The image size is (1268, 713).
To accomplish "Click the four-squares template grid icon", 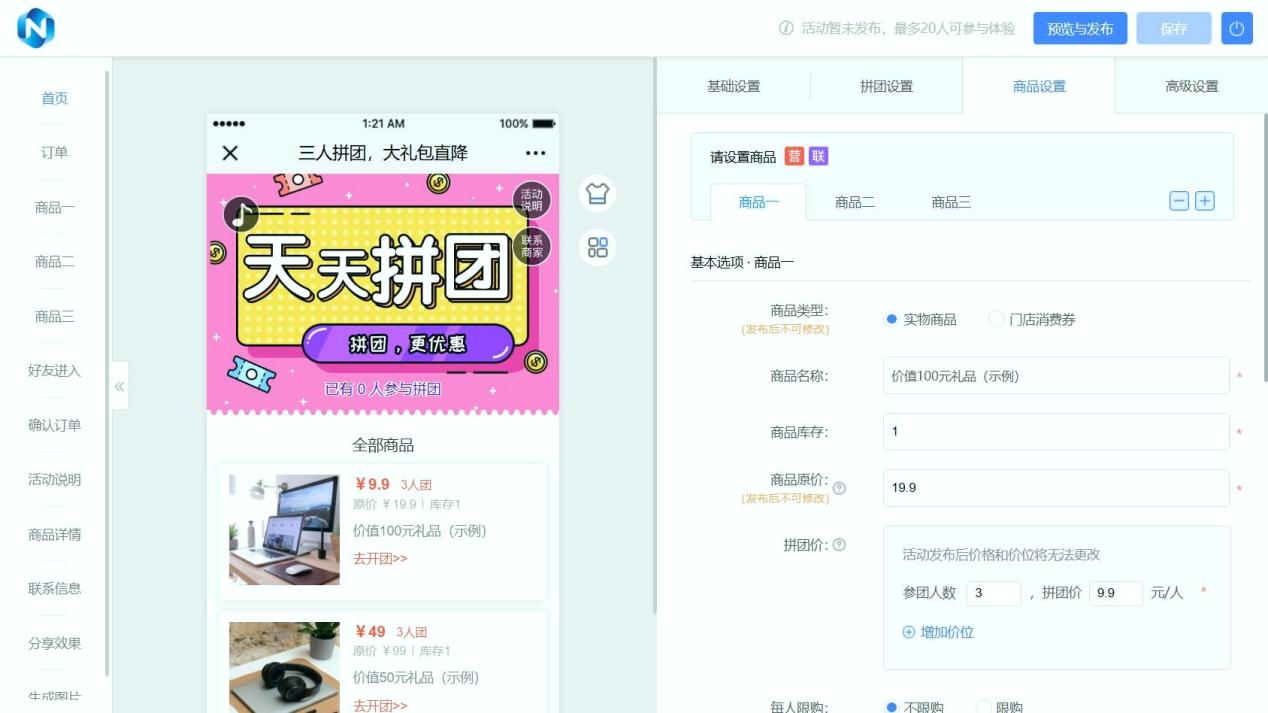I will 598,247.
